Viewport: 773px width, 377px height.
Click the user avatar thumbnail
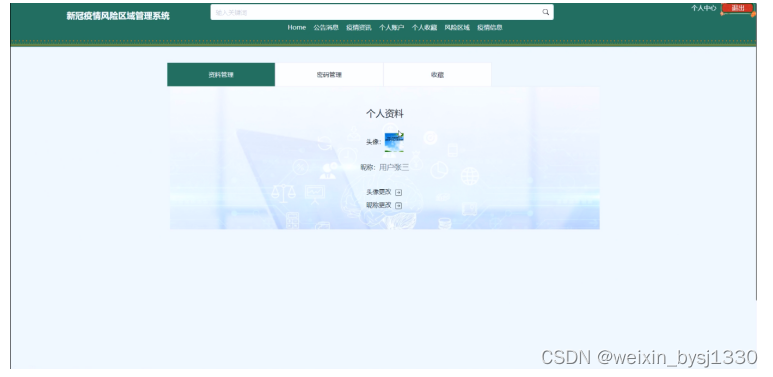pos(394,142)
